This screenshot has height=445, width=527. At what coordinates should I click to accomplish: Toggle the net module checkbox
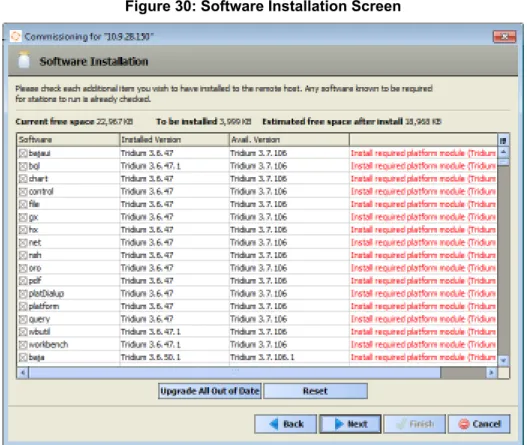click(23, 243)
